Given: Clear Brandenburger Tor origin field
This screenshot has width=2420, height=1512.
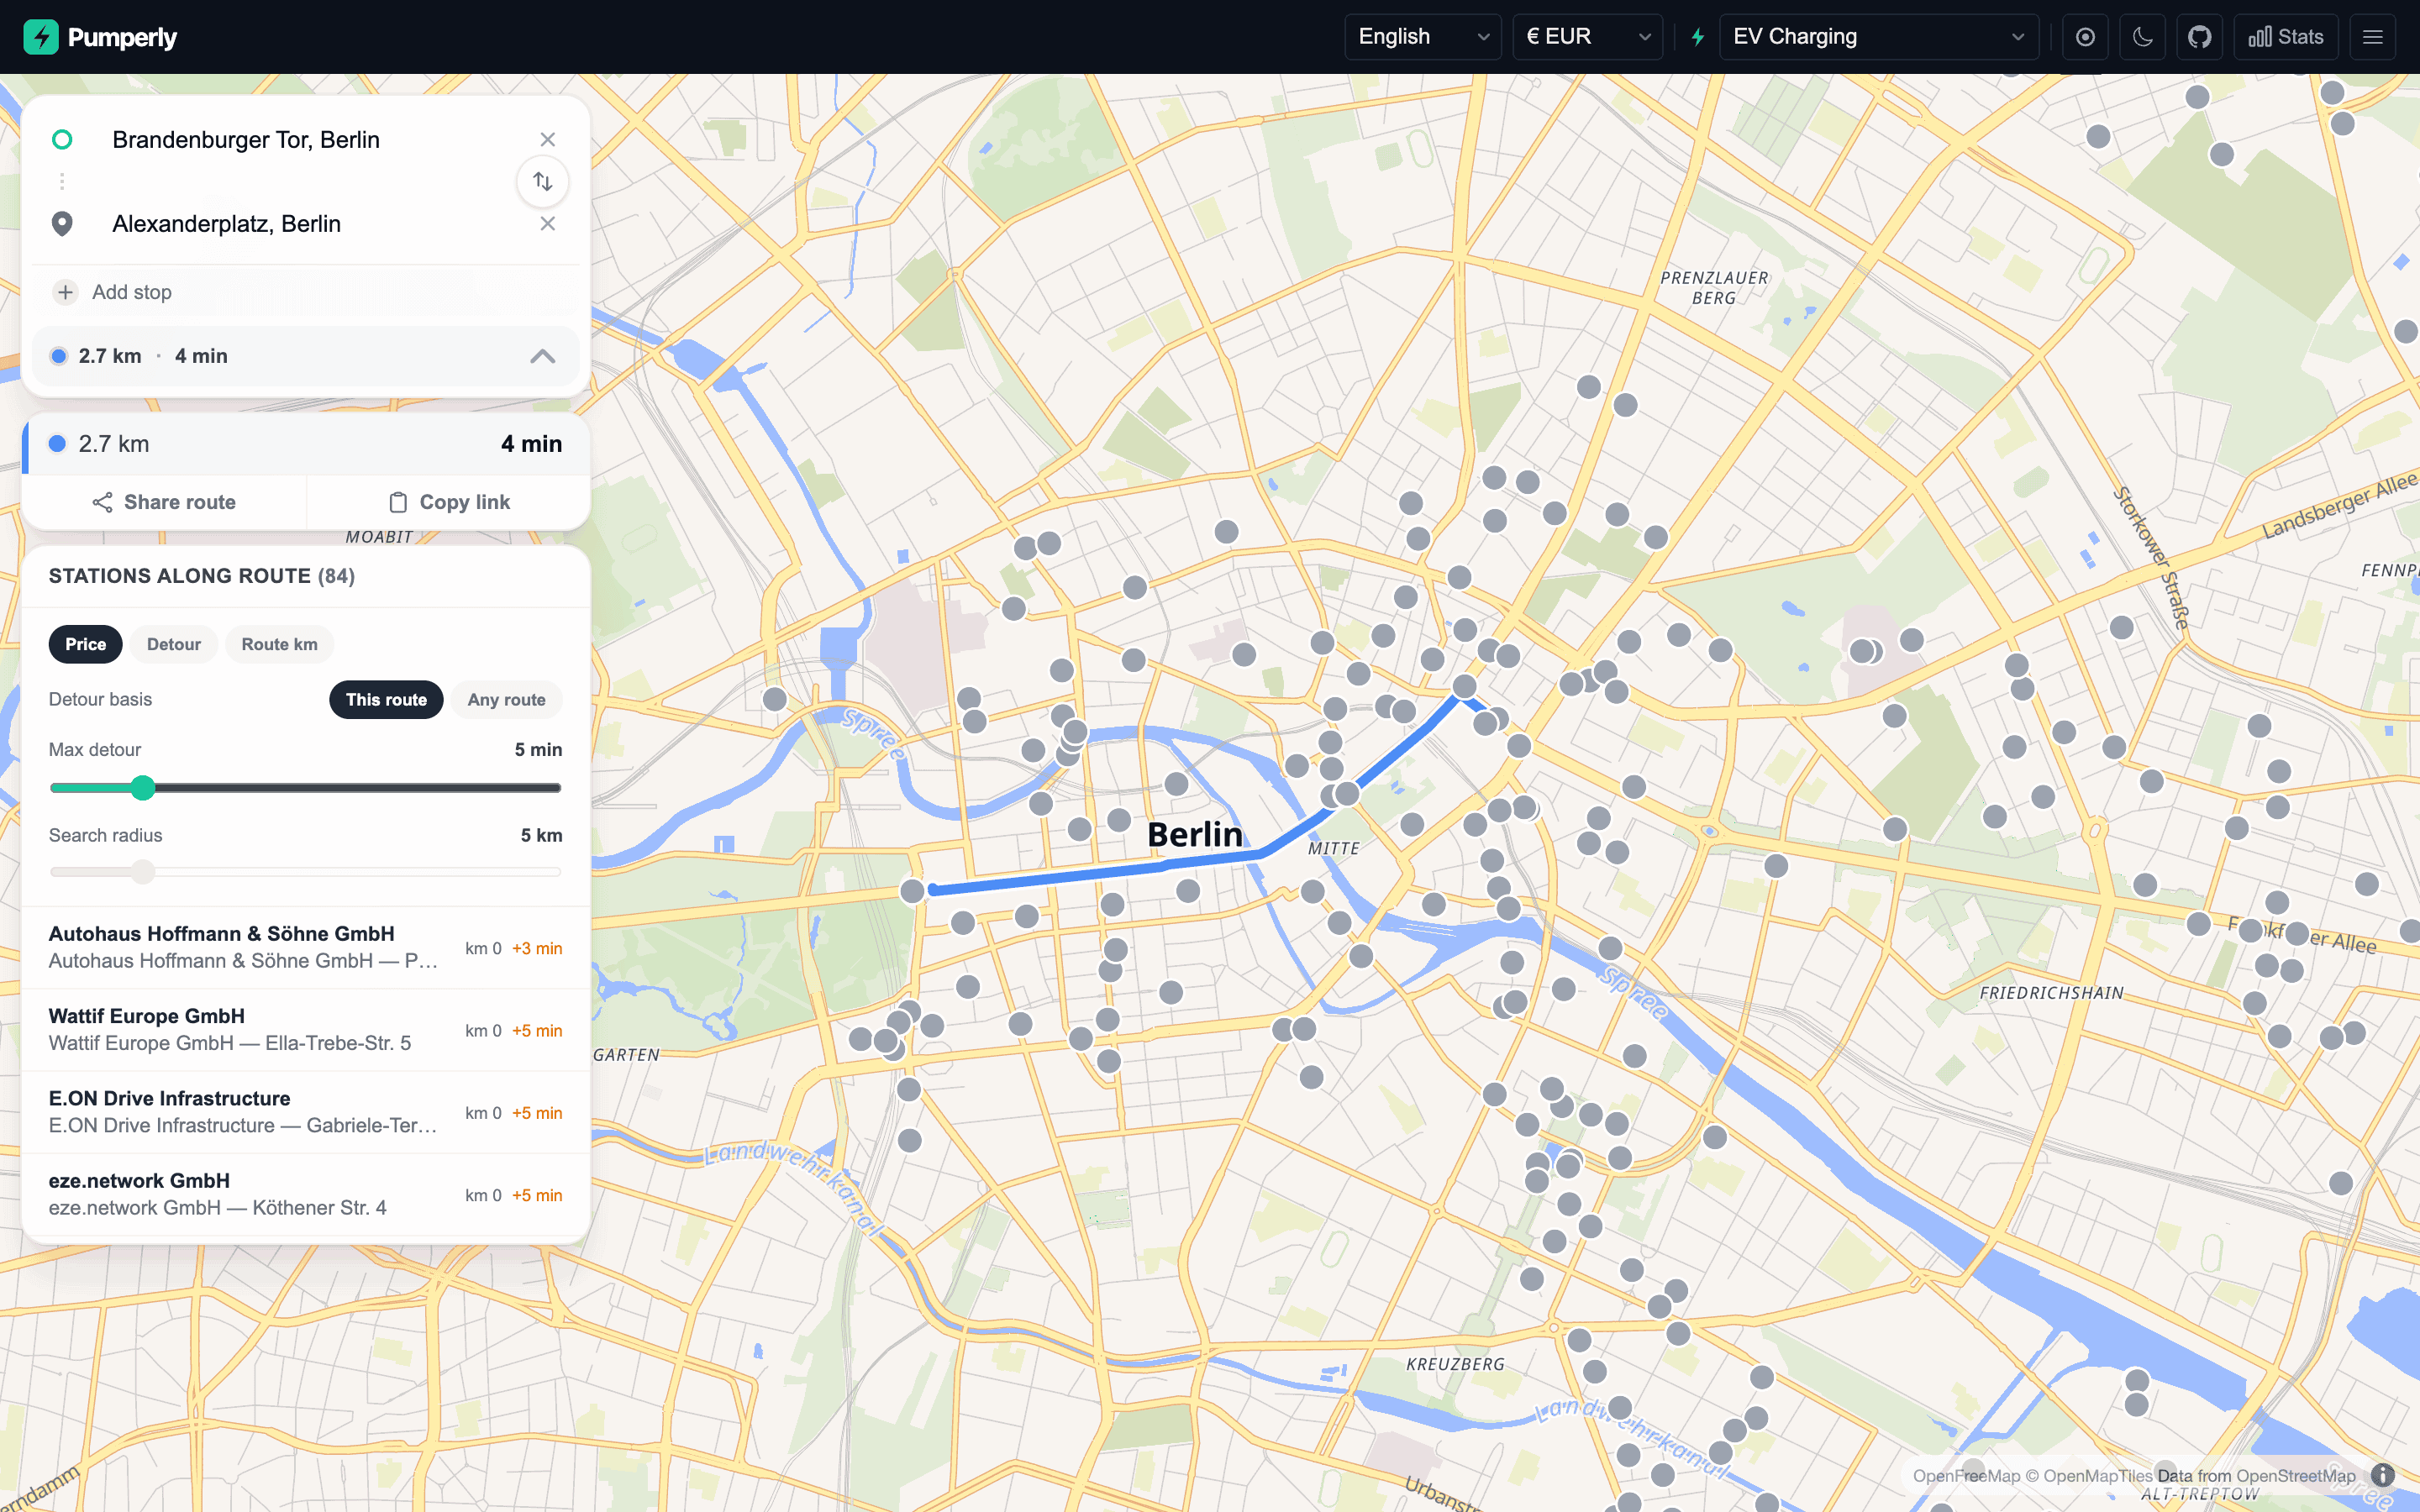Looking at the screenshot, I should point(547,139).
